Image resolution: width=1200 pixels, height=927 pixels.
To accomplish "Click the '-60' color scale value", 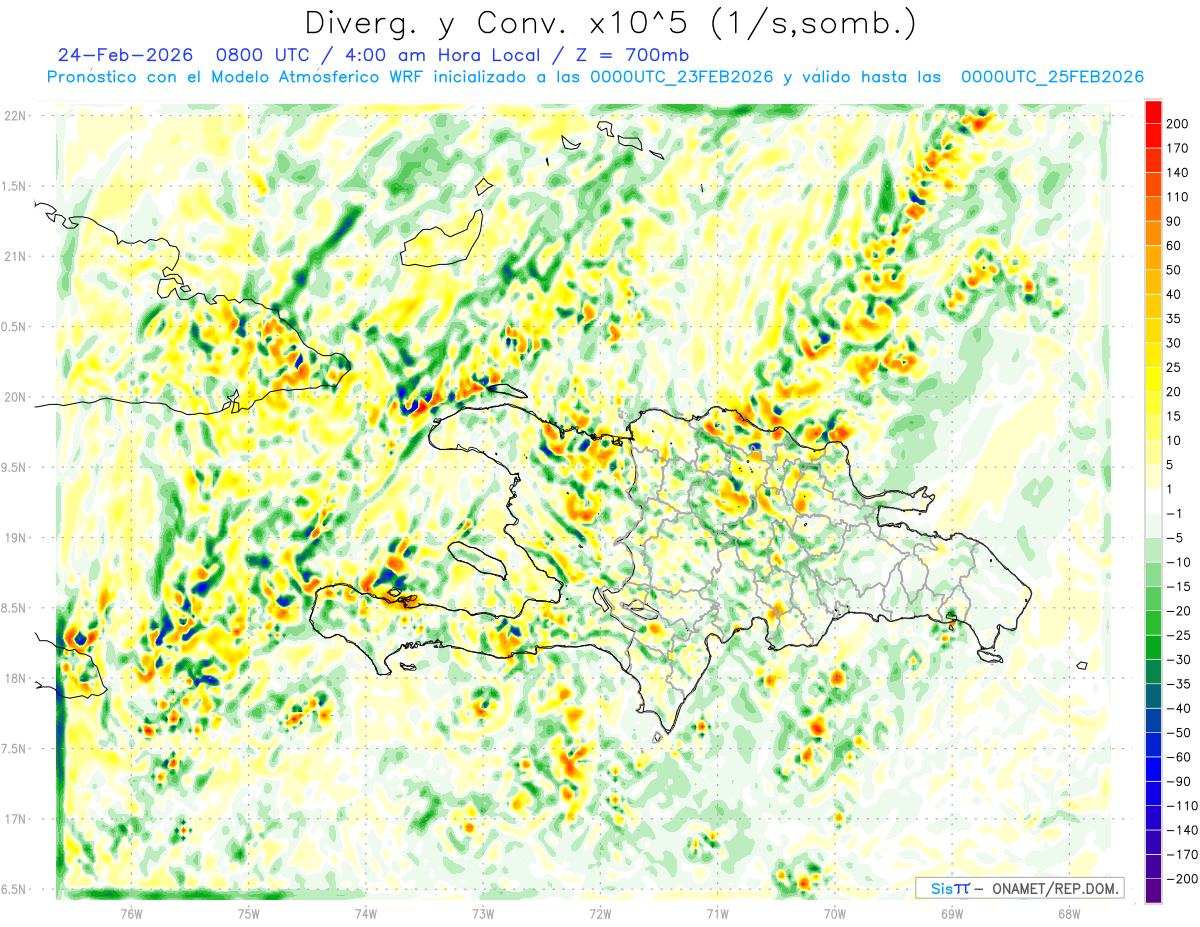I will [1178, 757].
